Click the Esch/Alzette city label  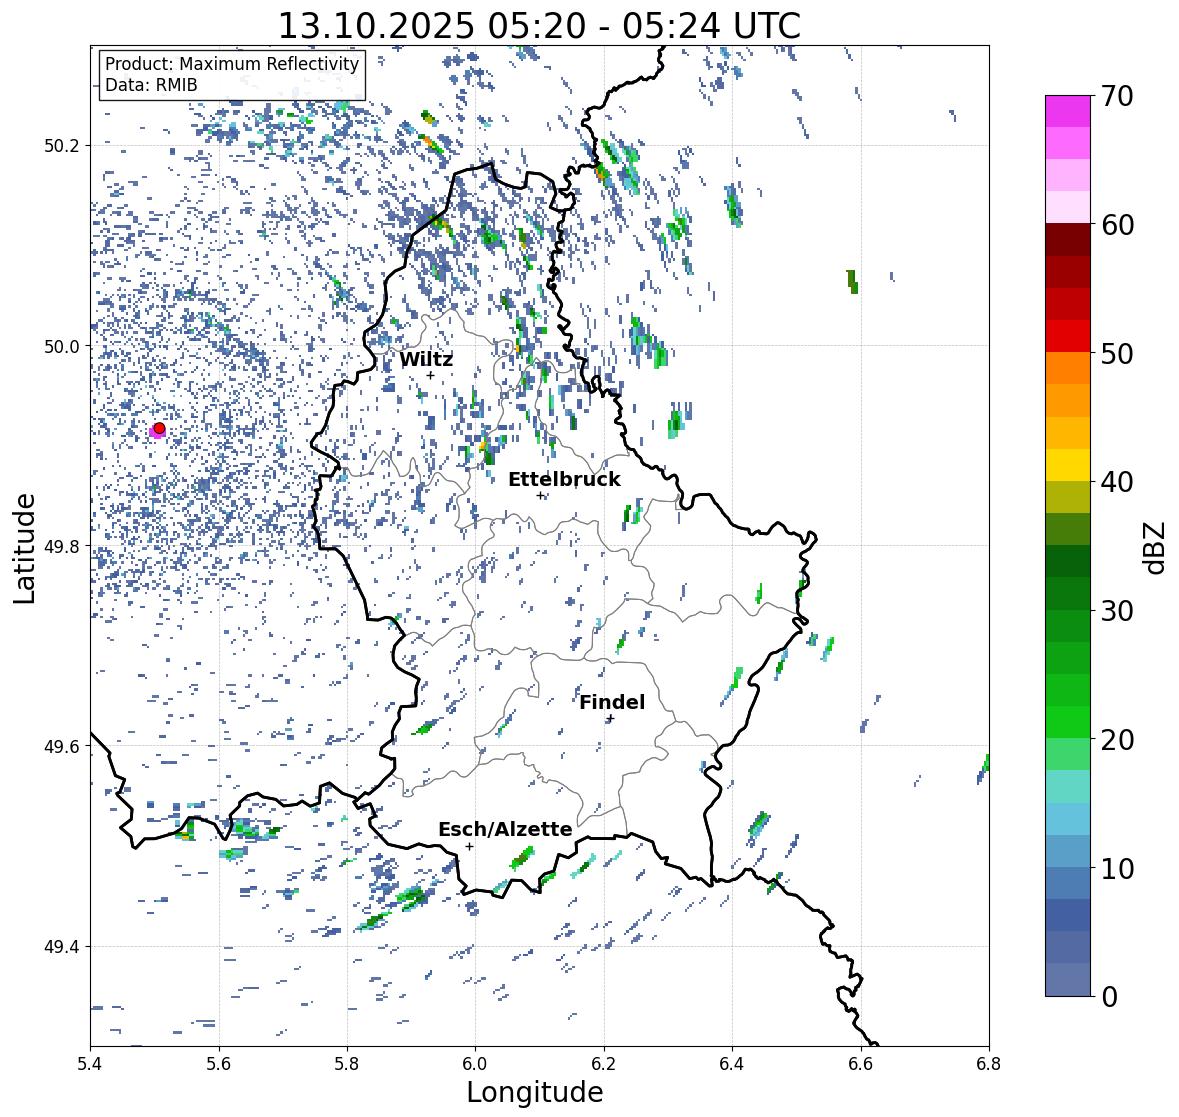point(505,829)
